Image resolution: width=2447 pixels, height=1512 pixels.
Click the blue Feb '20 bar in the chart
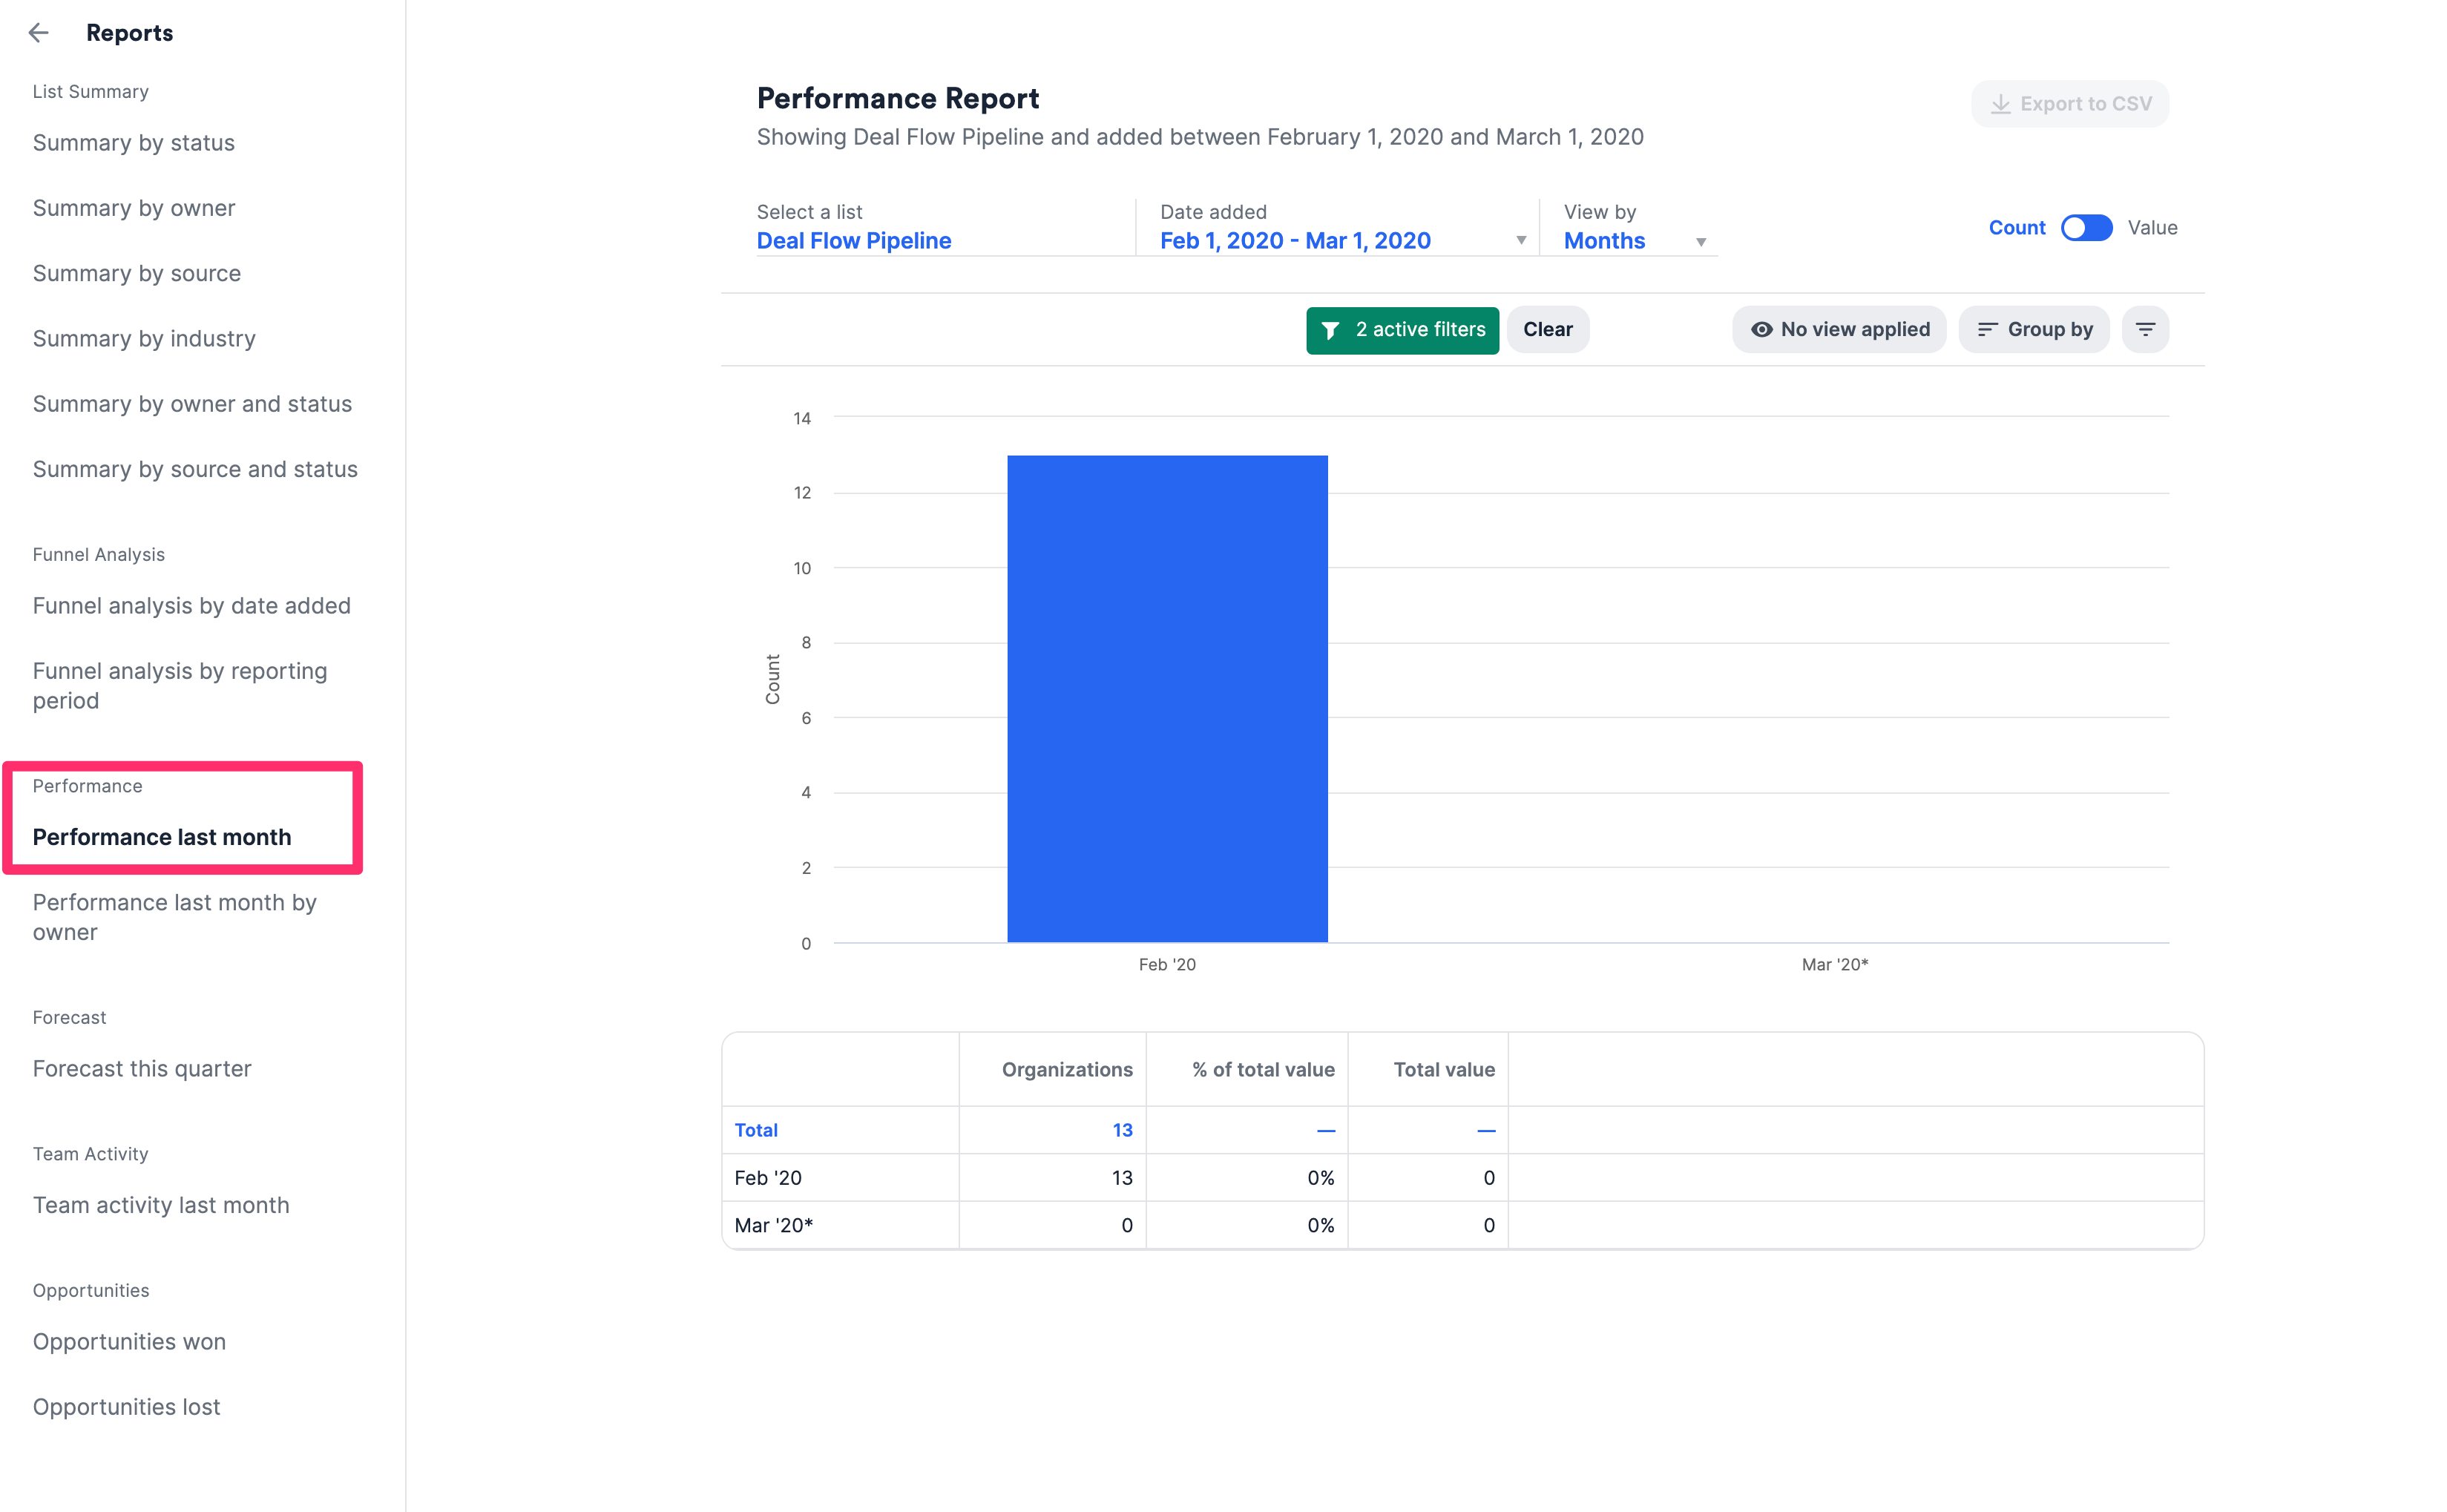(x=1166, y=700)
